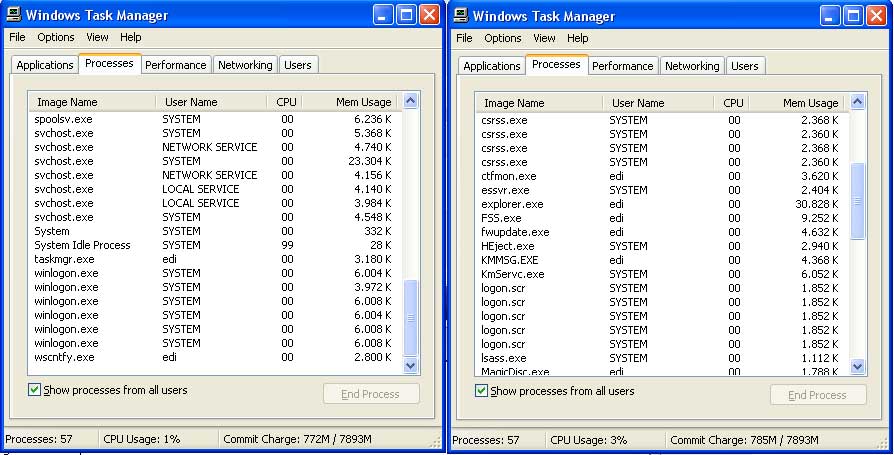Image resolution: width=894 pixels, height=455 pixels.
Task: Maximize the right Task Manager window
Action: tap(854, 15)
